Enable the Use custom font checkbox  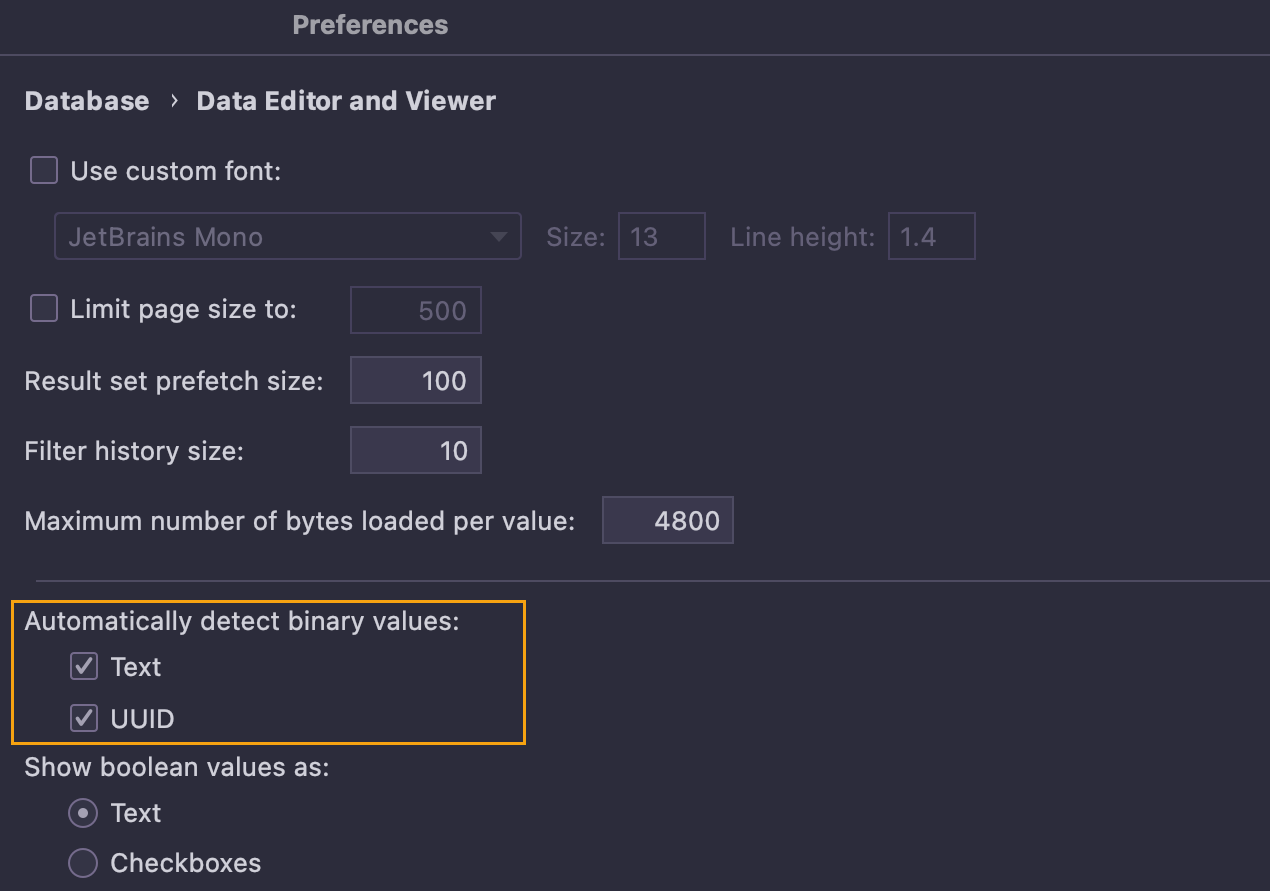(x=44, y=171)
